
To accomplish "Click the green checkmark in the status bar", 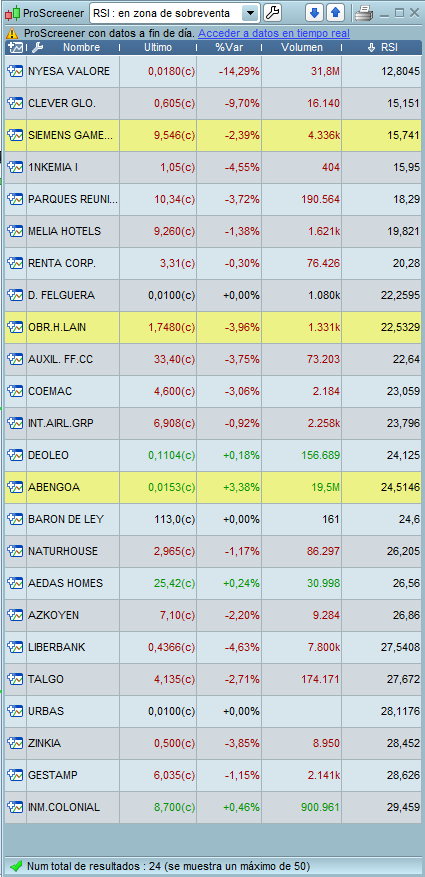I will coord(16,865).
